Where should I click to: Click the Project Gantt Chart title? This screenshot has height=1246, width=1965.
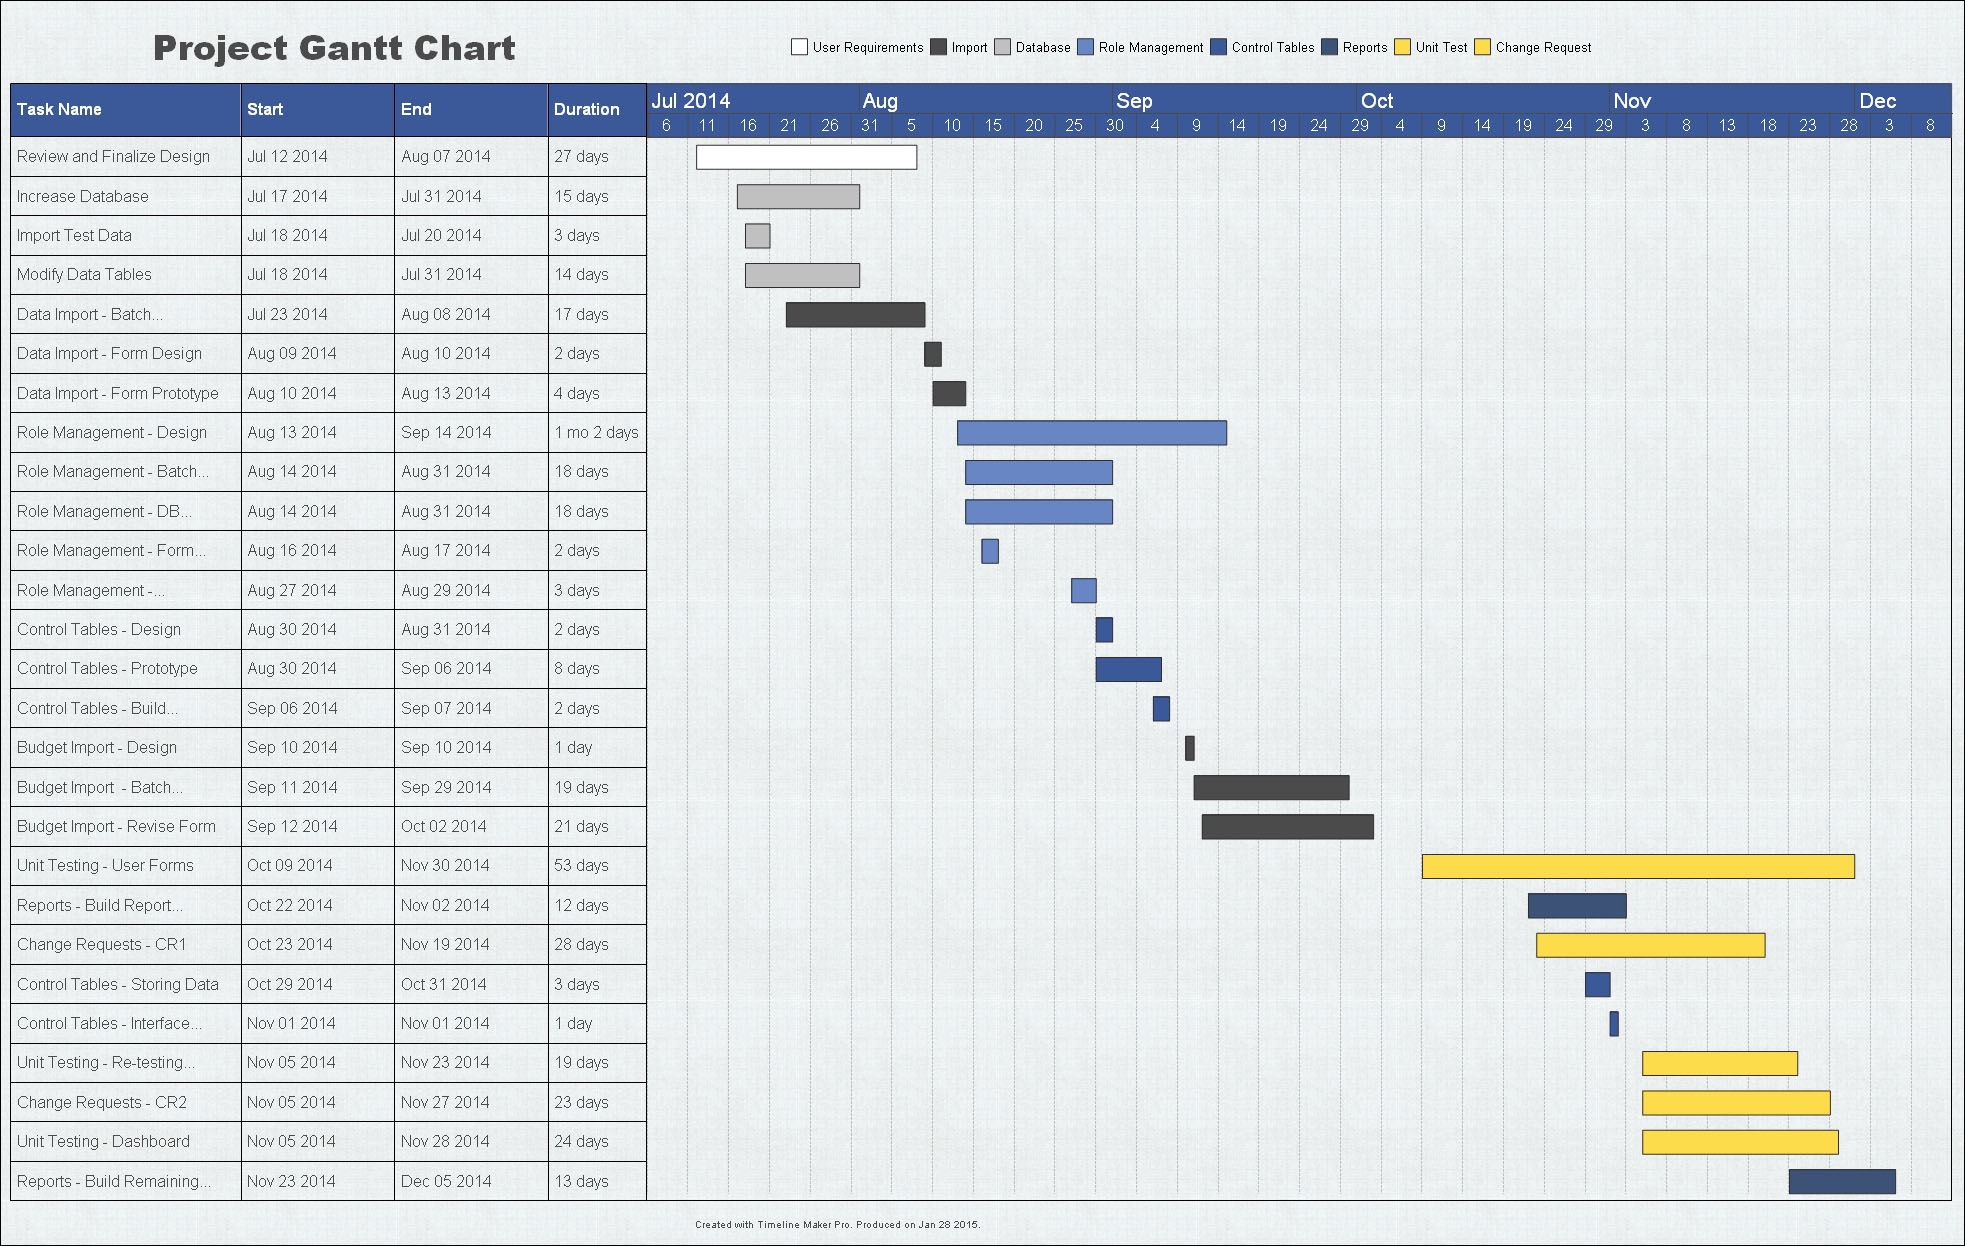[x=334, y=47]
